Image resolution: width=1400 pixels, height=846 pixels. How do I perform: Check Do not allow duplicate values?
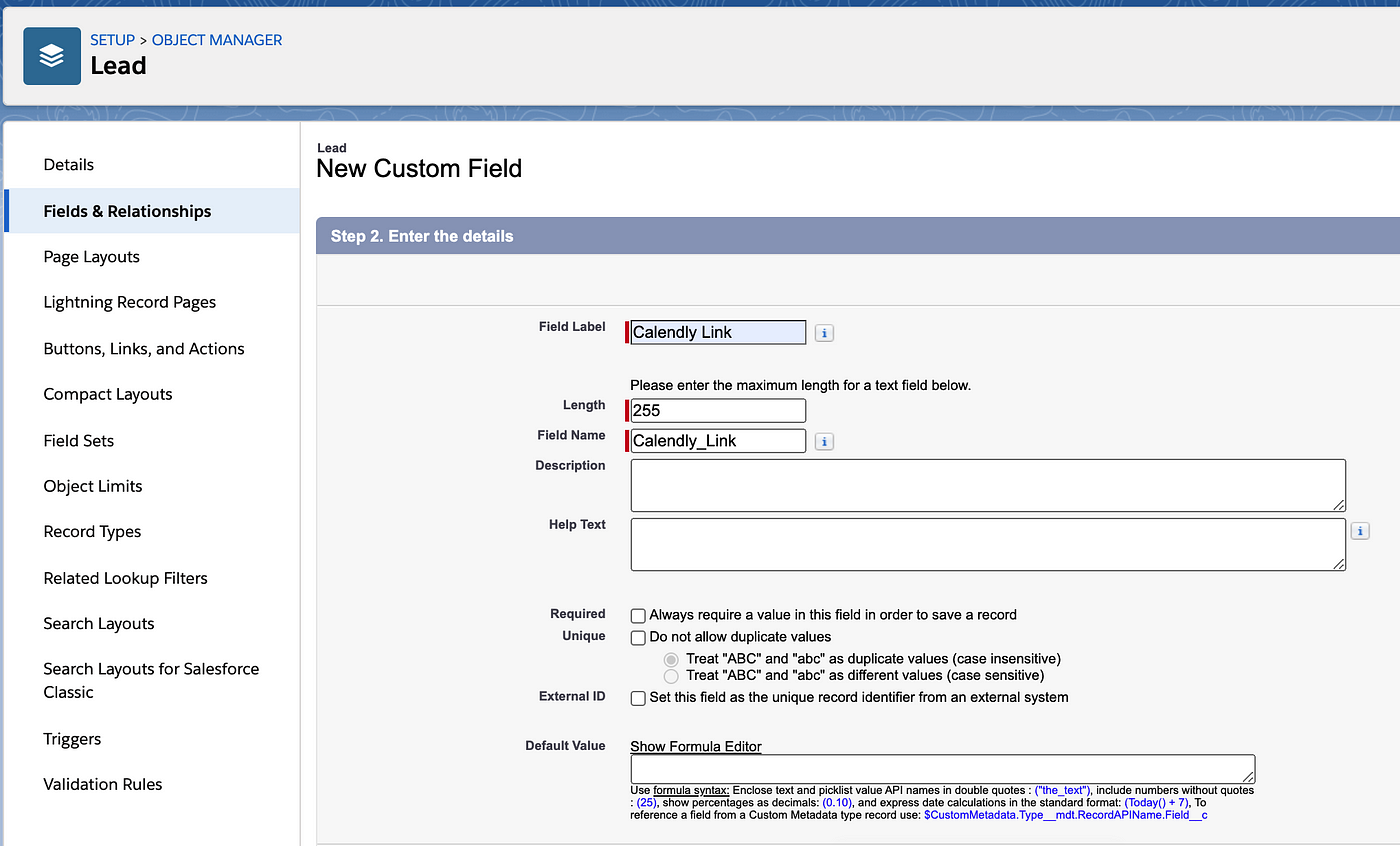pyautogui.click(x=638, y=638)
